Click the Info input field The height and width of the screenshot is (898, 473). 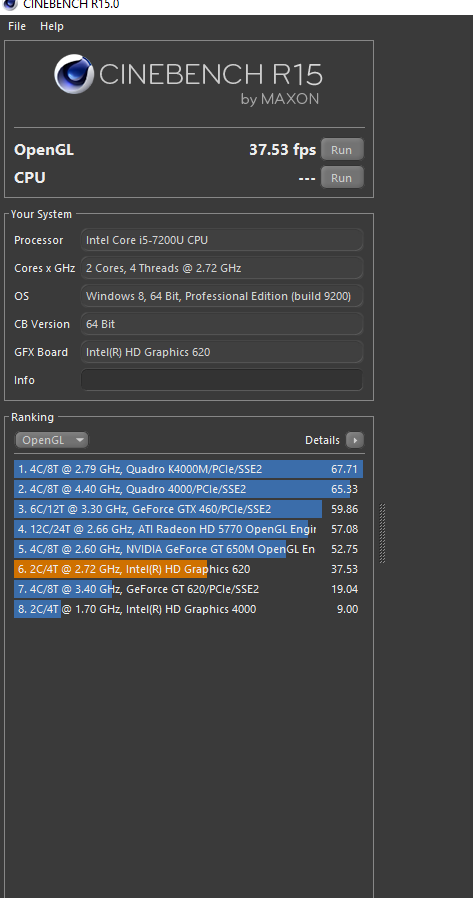(x=222, y=380)
